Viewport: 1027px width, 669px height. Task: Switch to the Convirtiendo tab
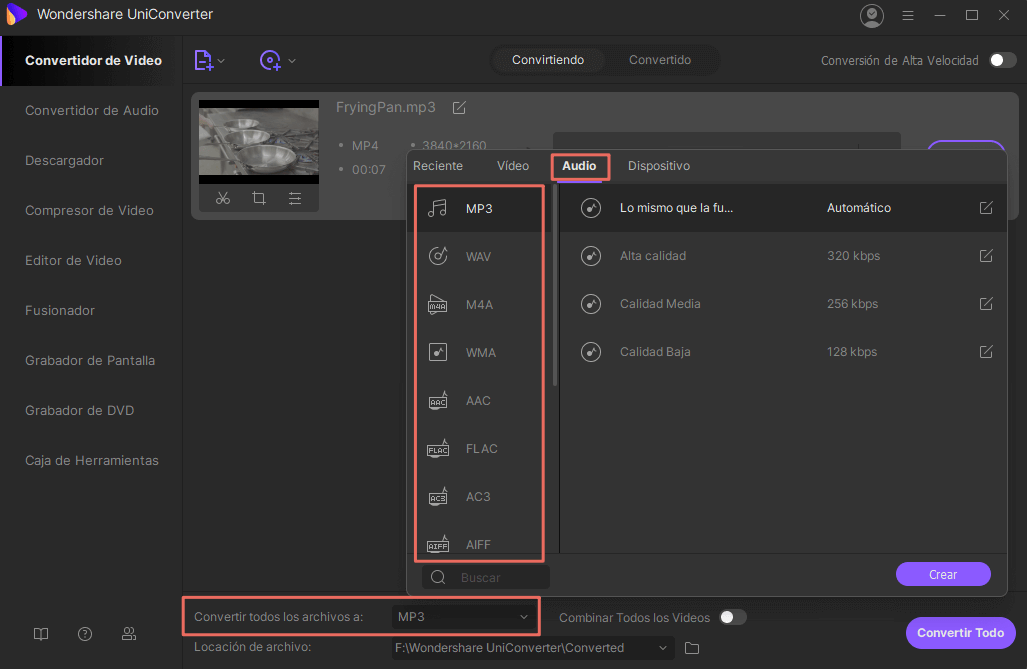(x=548, y=60)
